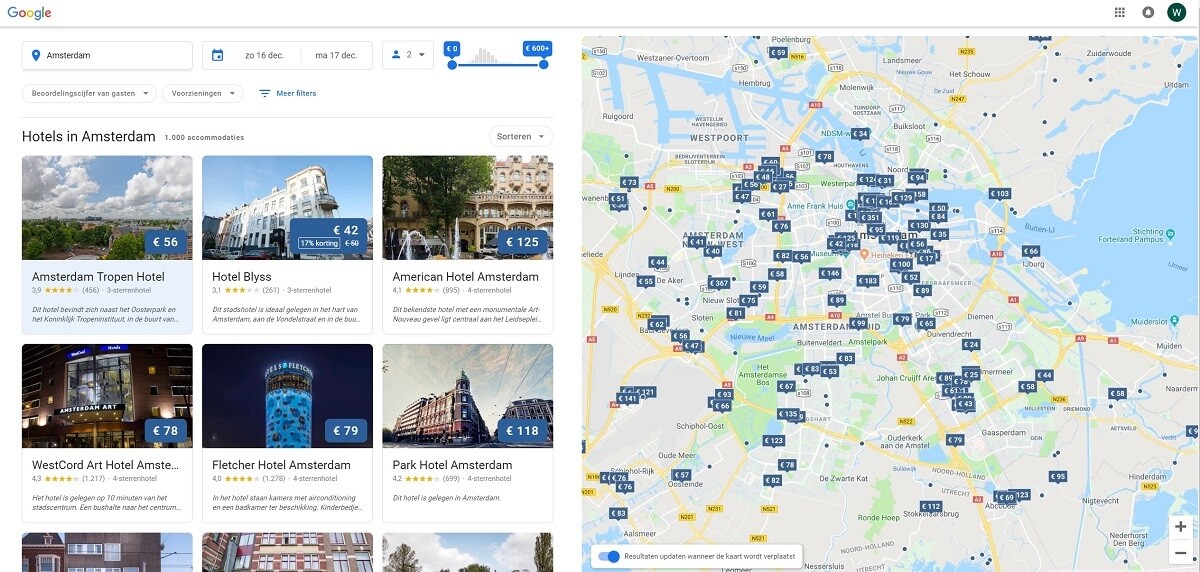1200x572 pixels.
Task: Zoom in the map with plus button
Action: (x=1180, y=527)
